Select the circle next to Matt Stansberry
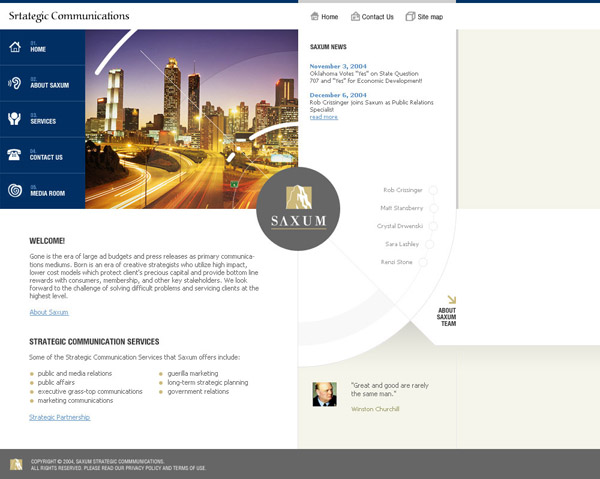Viewport: 600px width, 479px height. pos(433,208)
